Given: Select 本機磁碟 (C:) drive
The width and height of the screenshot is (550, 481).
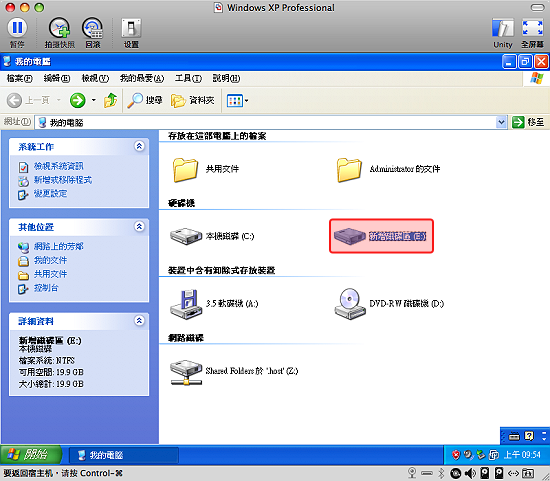Looking at the screenshot, I should pyautogui.click(x=212, y=236).
